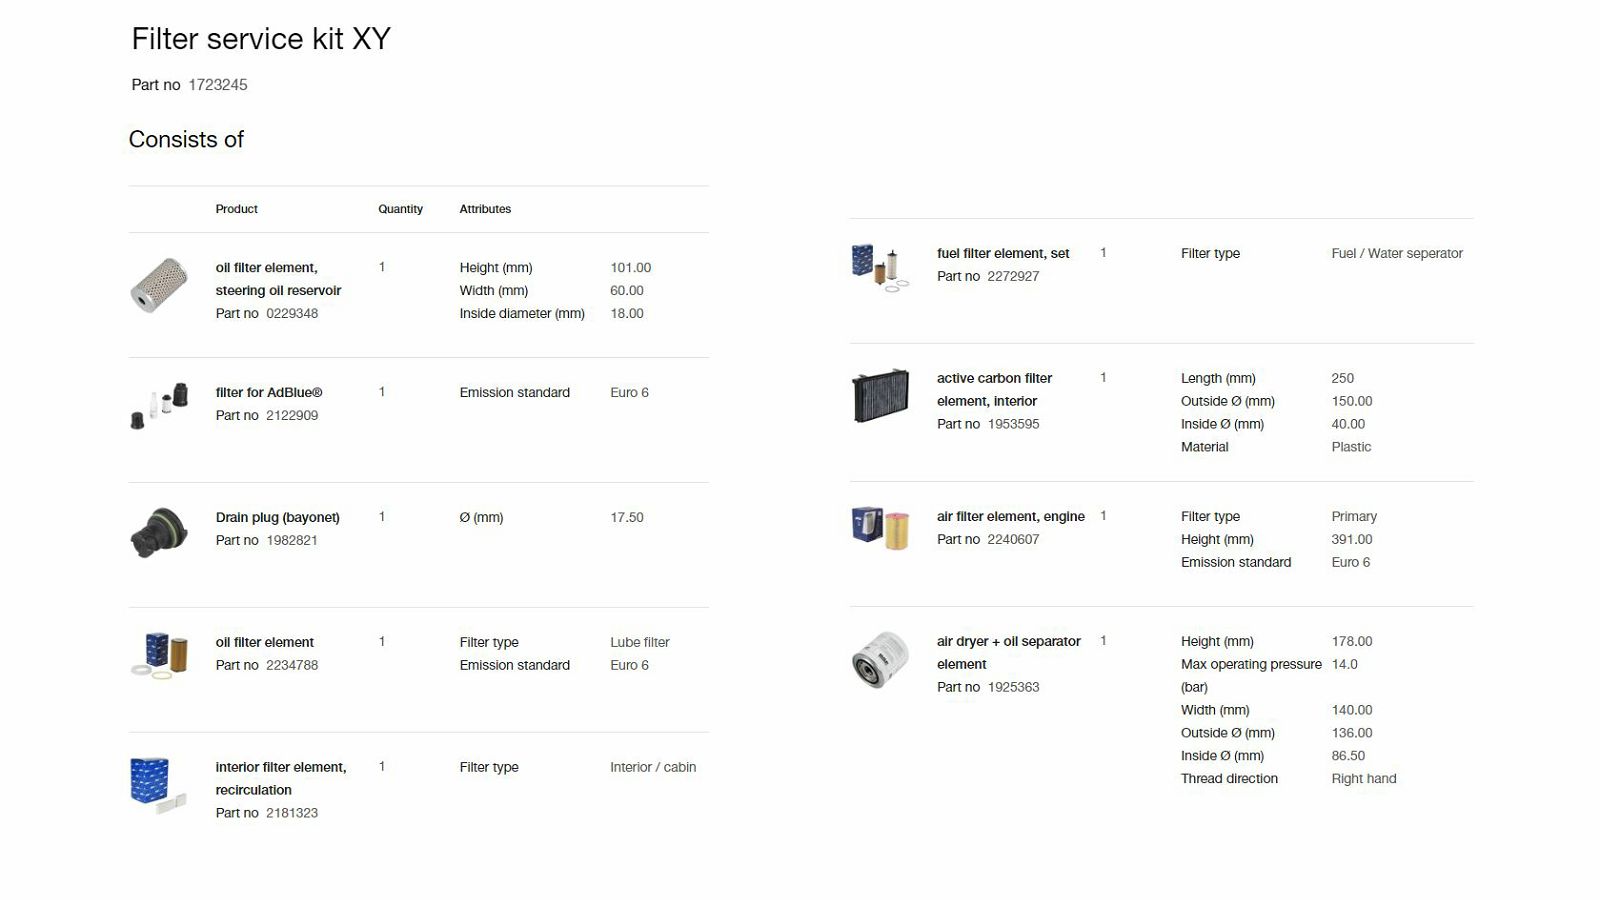Click the Attributes column header

click(485, 209)
